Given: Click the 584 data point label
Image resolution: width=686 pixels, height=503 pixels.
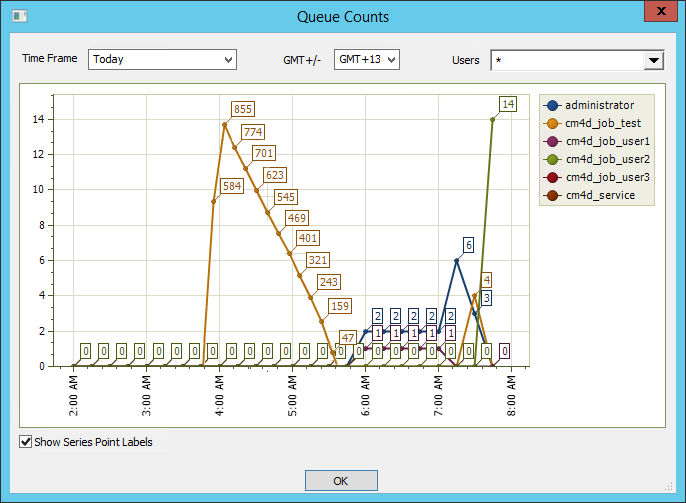Looking at the screenshot, I should [231, 186].
